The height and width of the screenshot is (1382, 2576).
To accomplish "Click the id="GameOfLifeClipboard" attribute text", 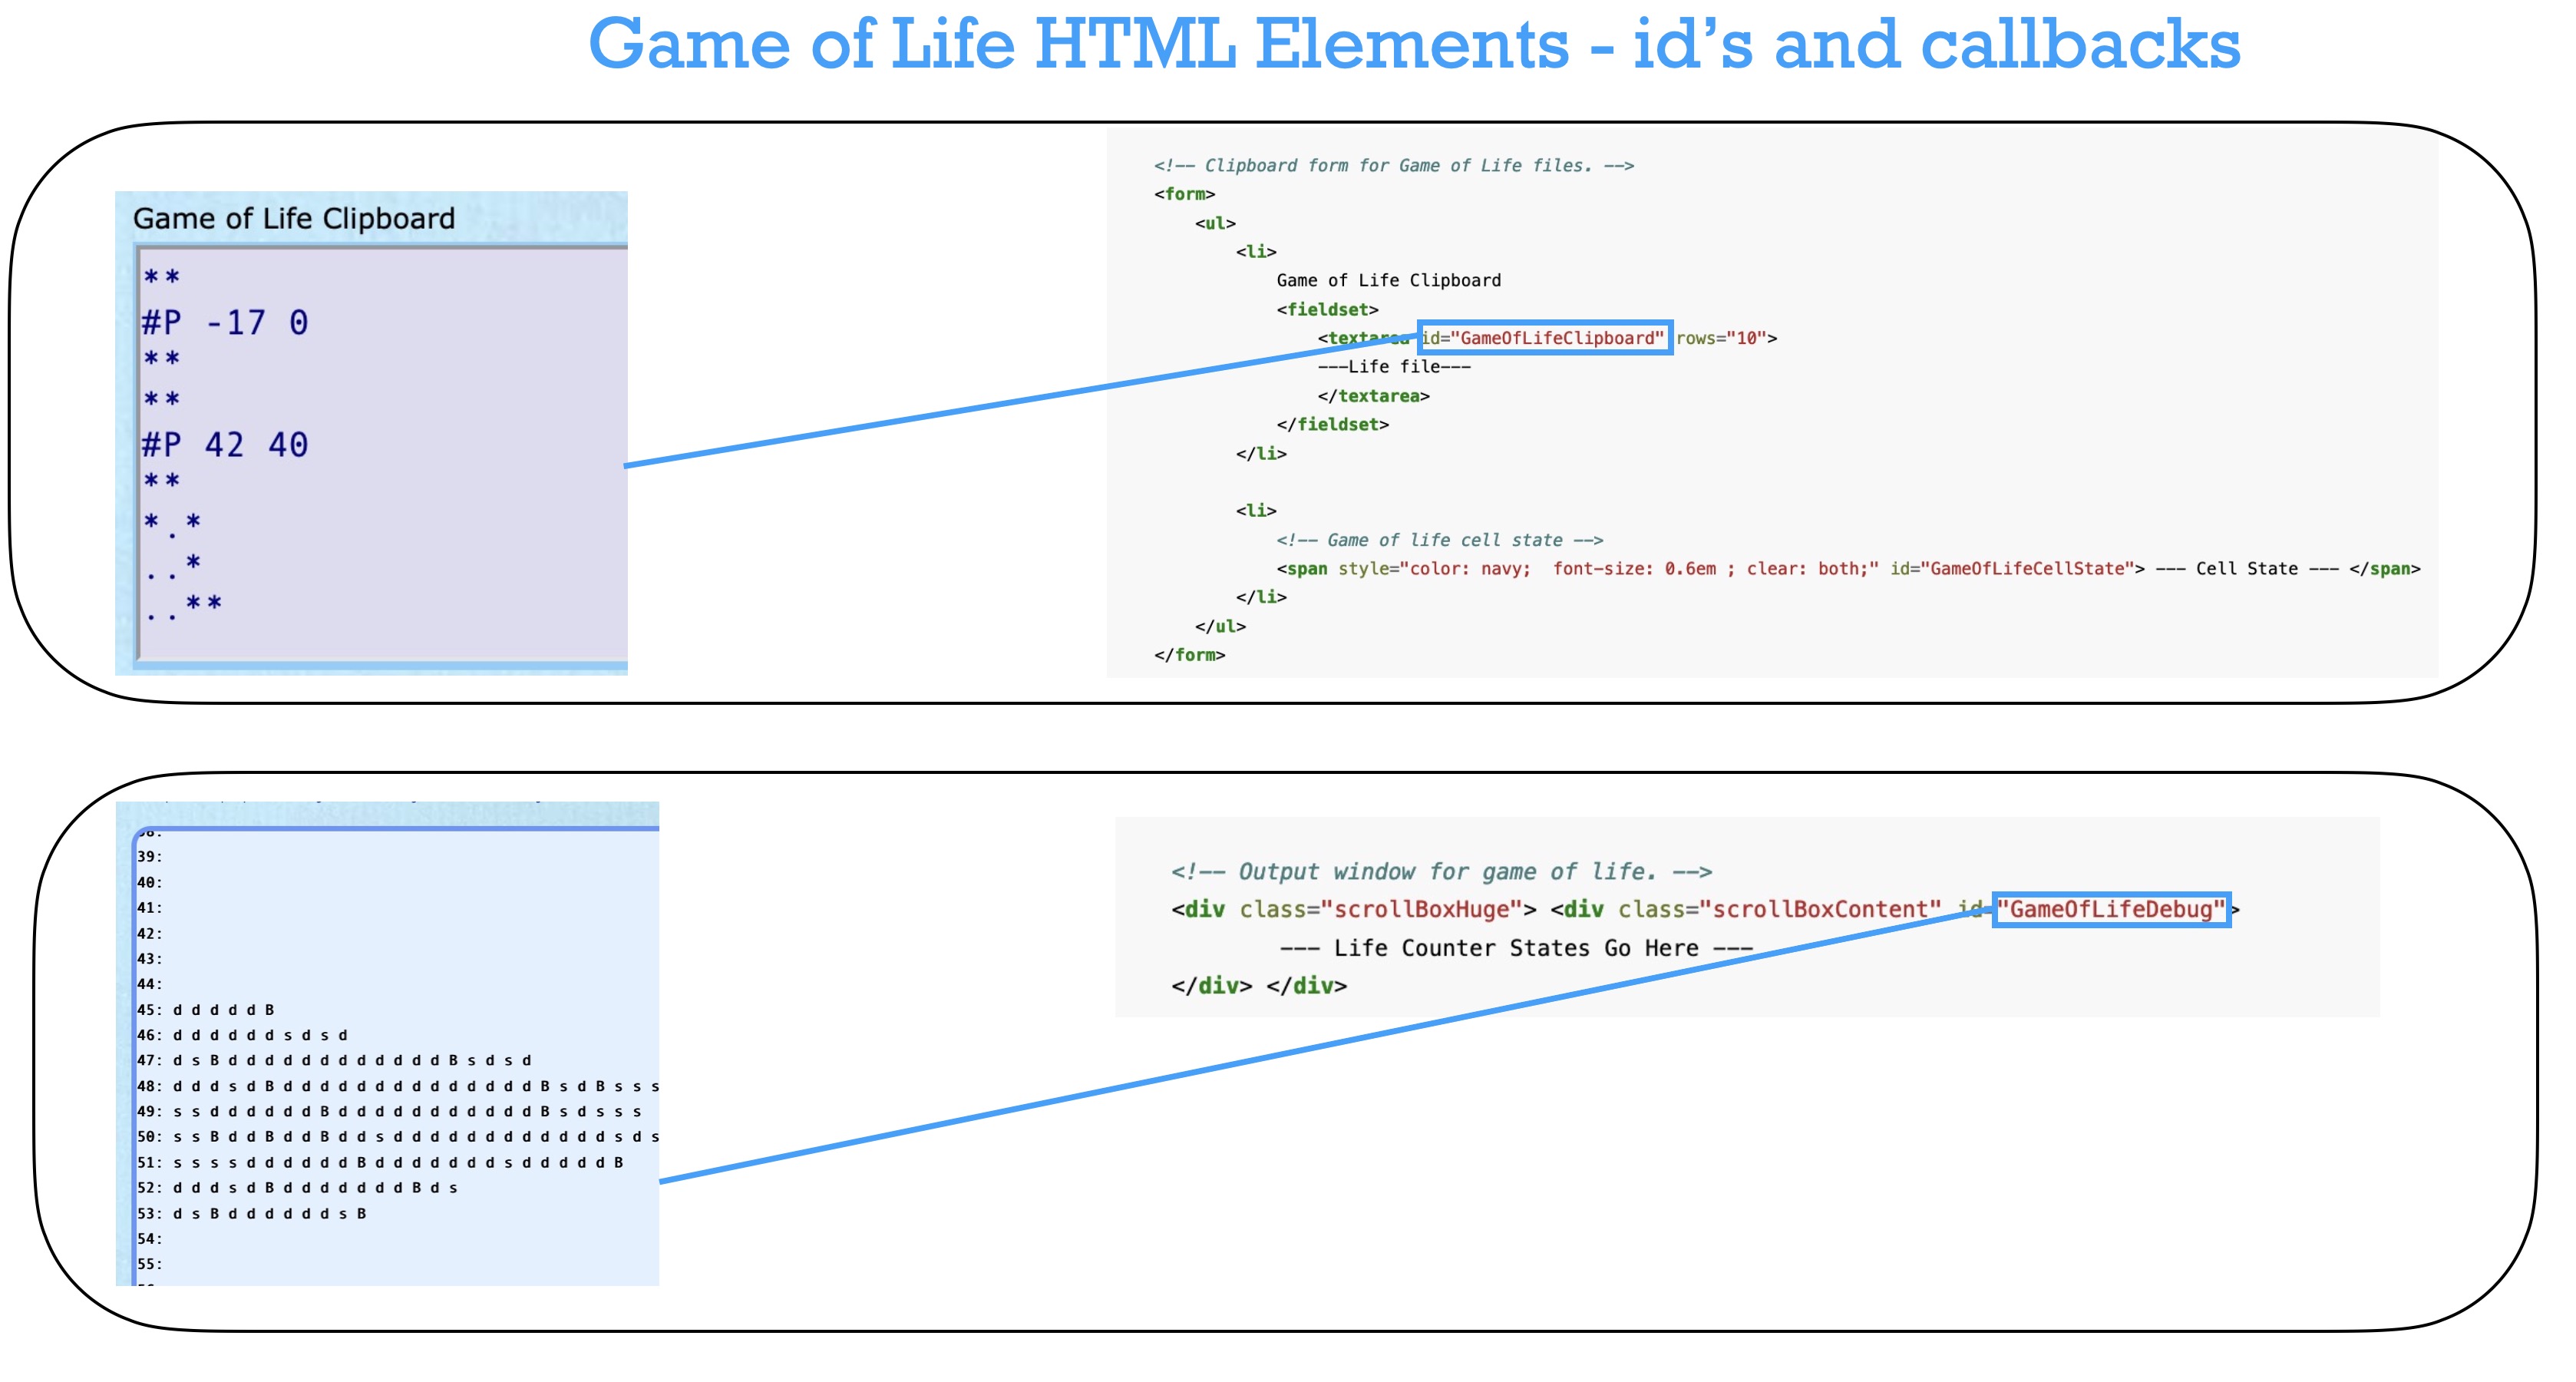I will 1543,338.
